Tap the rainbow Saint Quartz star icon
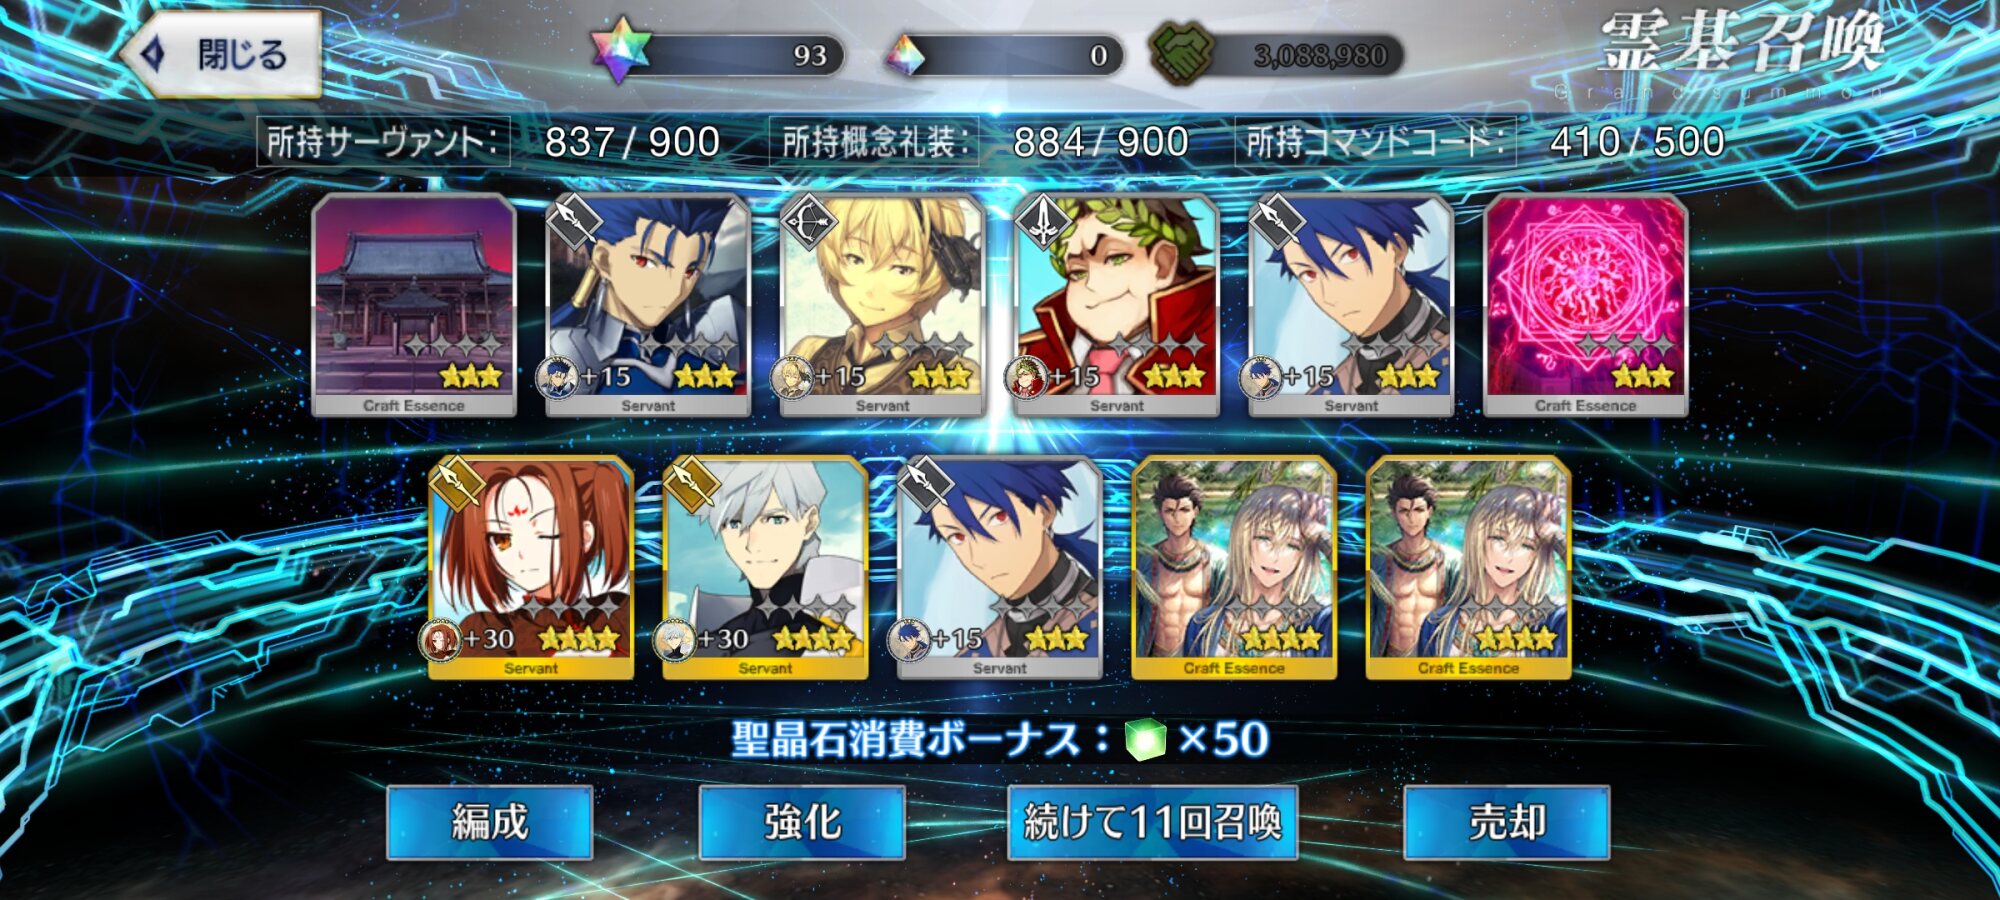 point(620,50)
